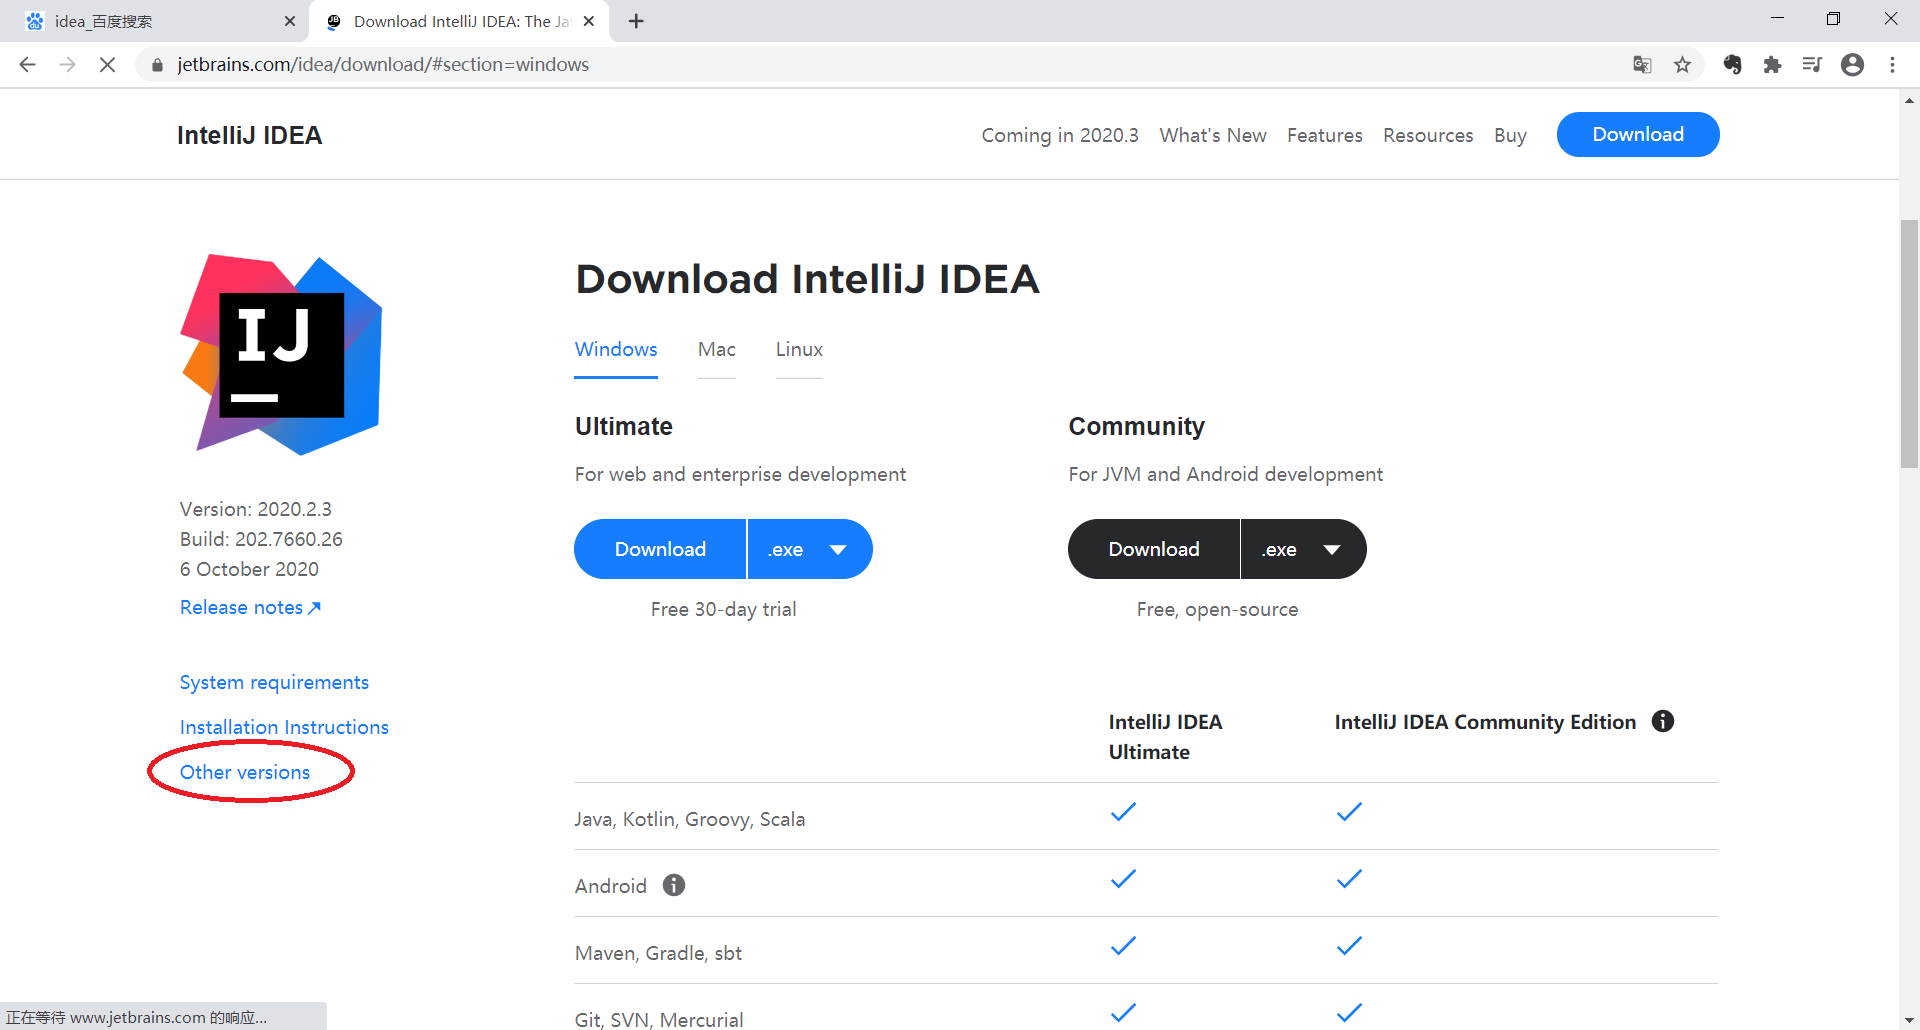1920x1030 pixels.
Task: Click the header Download button
Action: 1638,134
